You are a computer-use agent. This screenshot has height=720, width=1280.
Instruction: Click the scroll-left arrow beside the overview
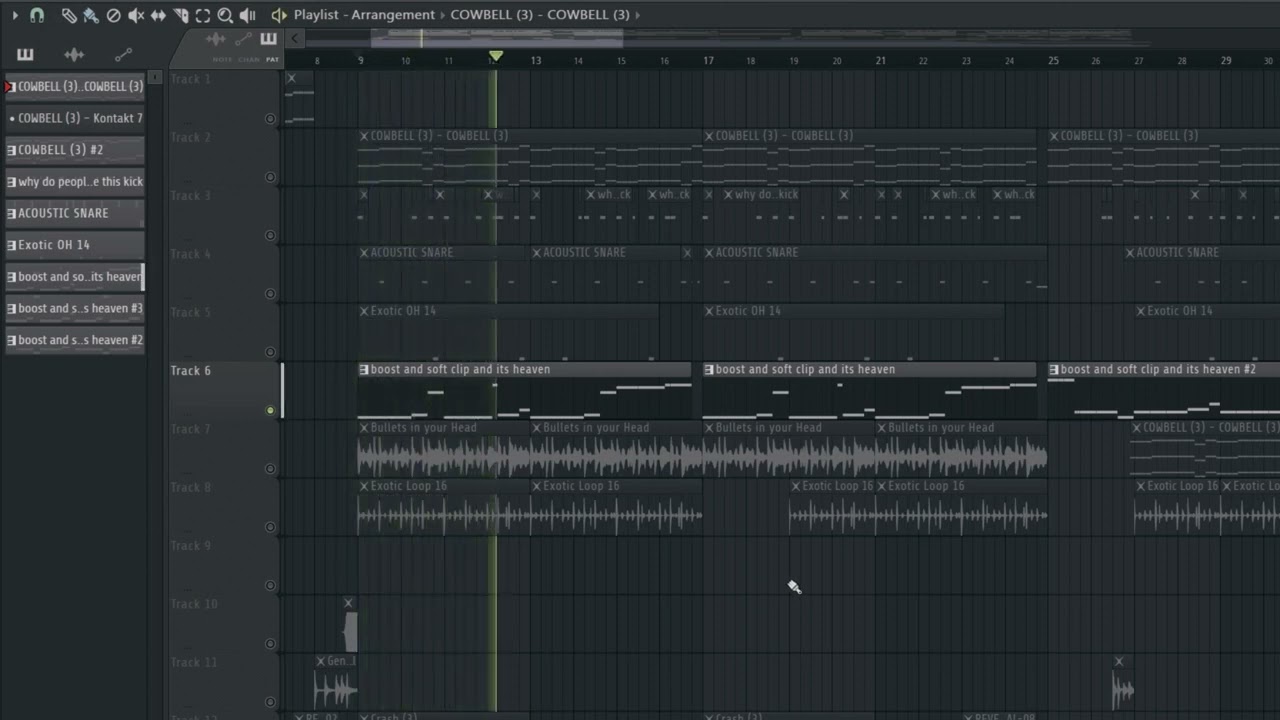(295, 39)
